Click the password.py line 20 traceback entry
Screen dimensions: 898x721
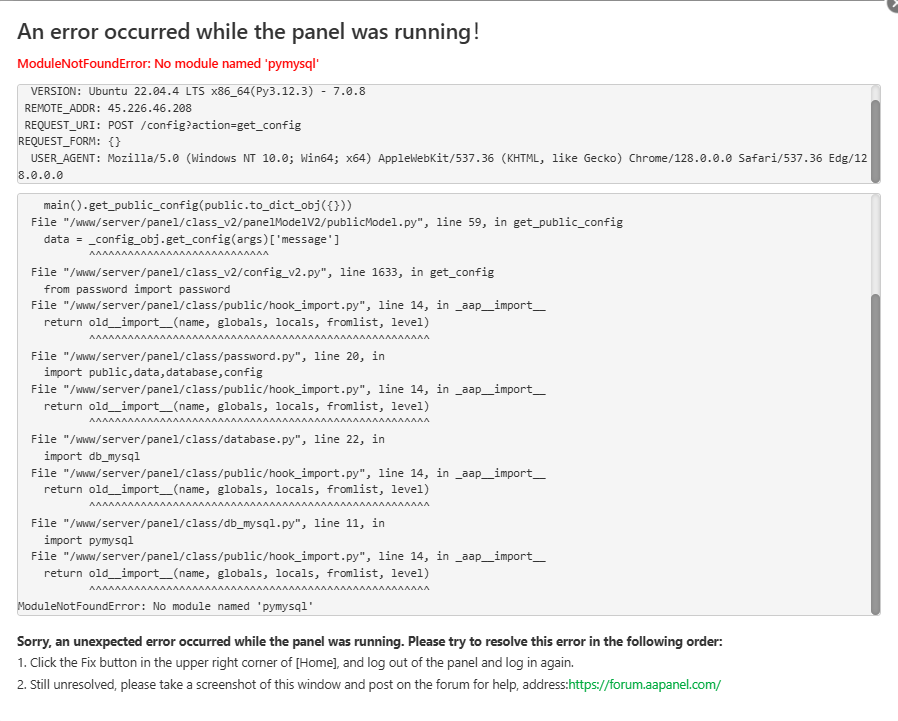(x=208, y=356)
